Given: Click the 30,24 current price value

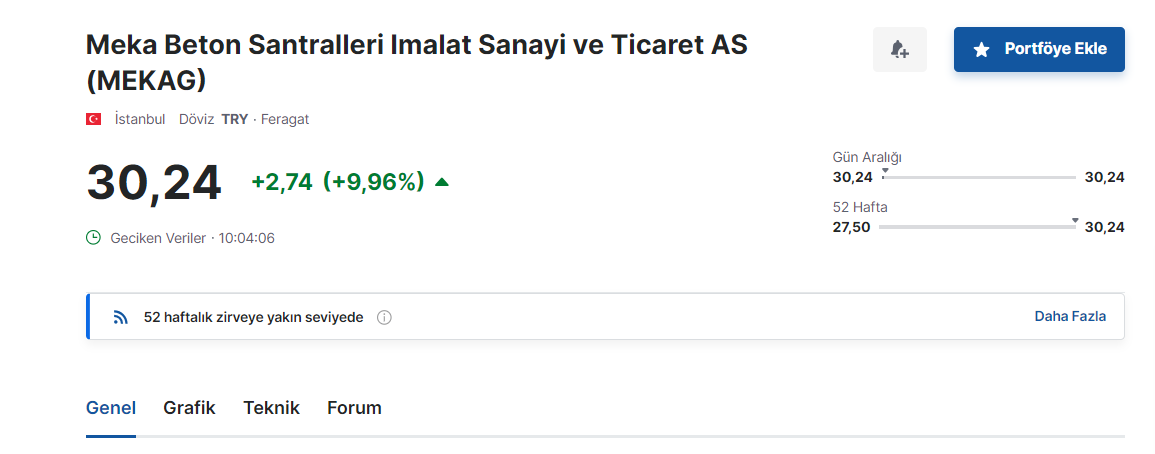Looking at the screenshot, I should point(154,182).
